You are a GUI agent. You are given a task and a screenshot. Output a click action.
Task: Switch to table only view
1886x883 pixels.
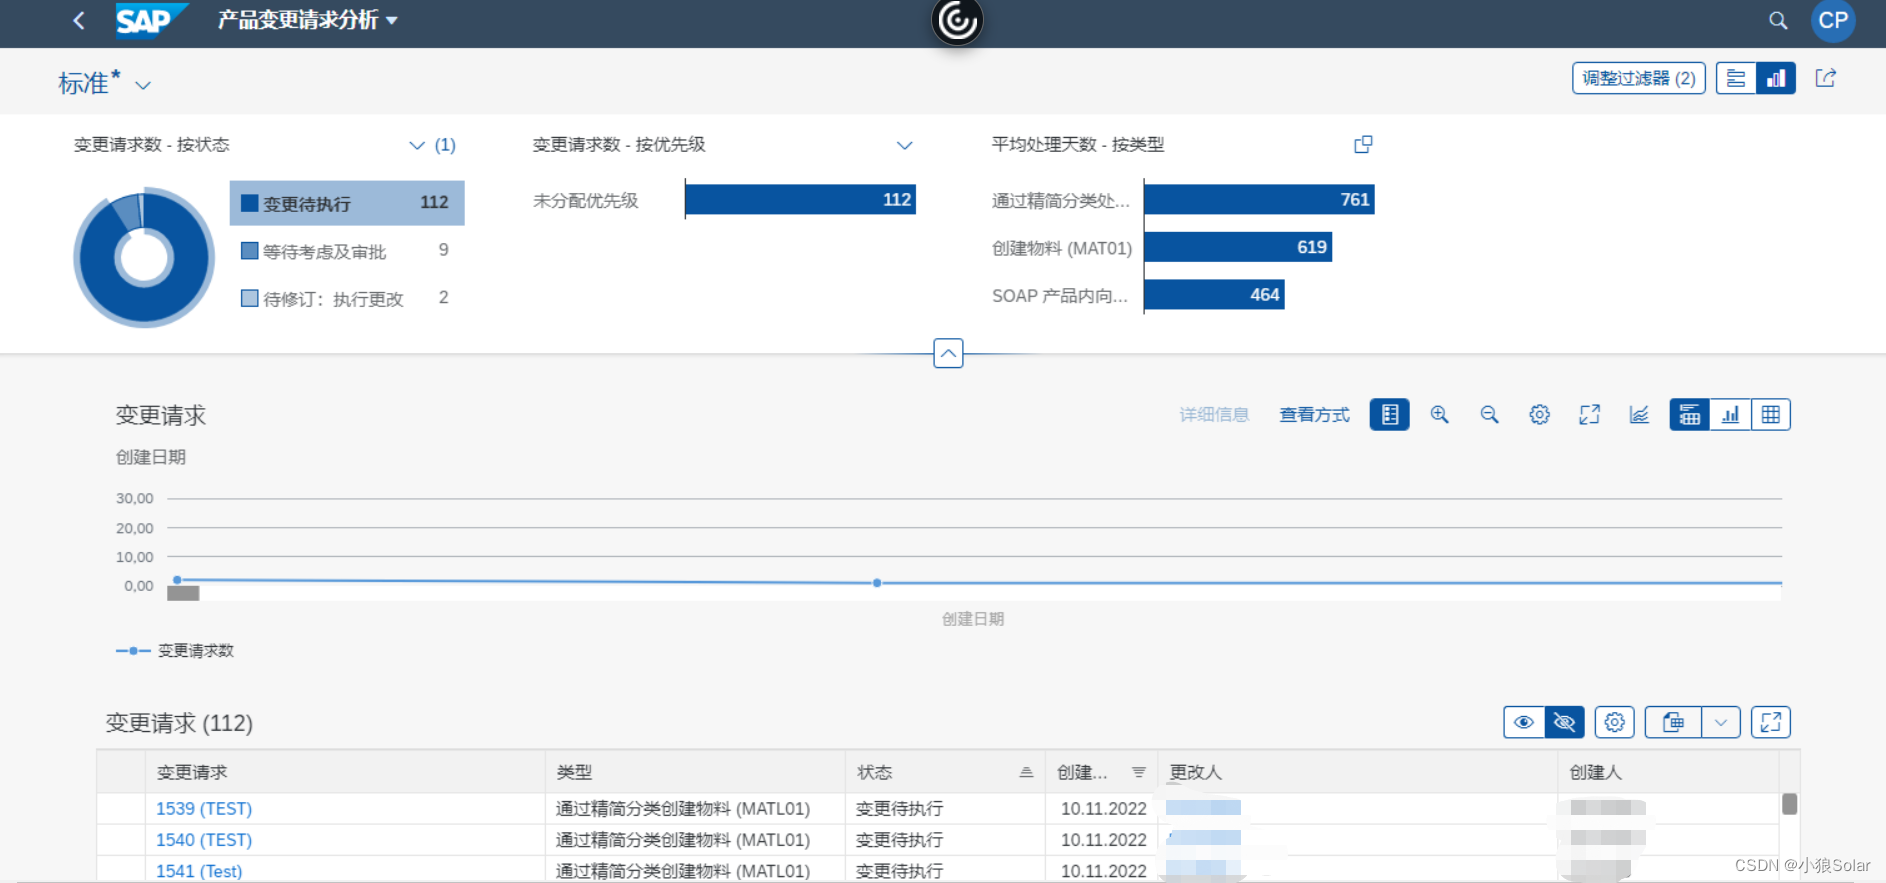[1770, 415]
